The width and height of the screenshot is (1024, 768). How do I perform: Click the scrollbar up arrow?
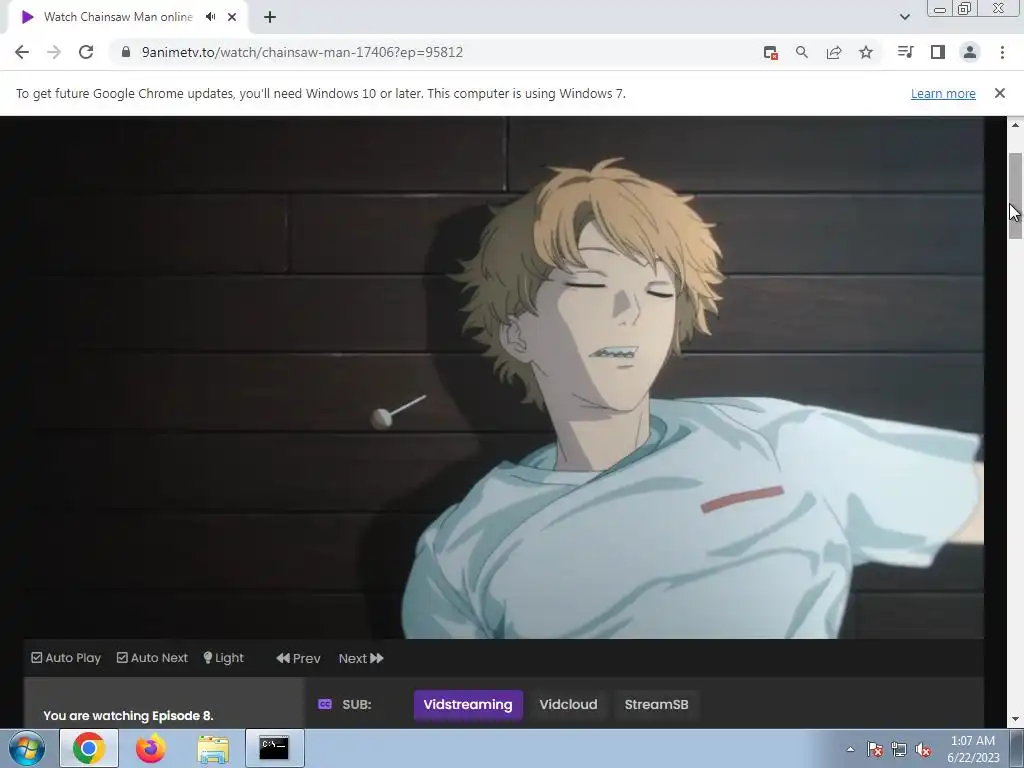pos(1015,125)
